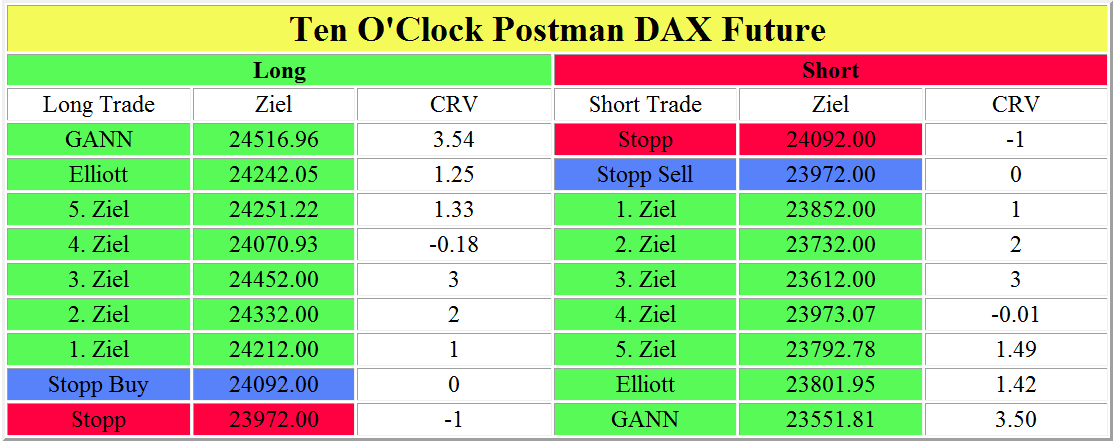The height and width of the screenshot is (445, 1116).
Task: Select the long GANN target 24516.96
Action: tap(273, 140)
